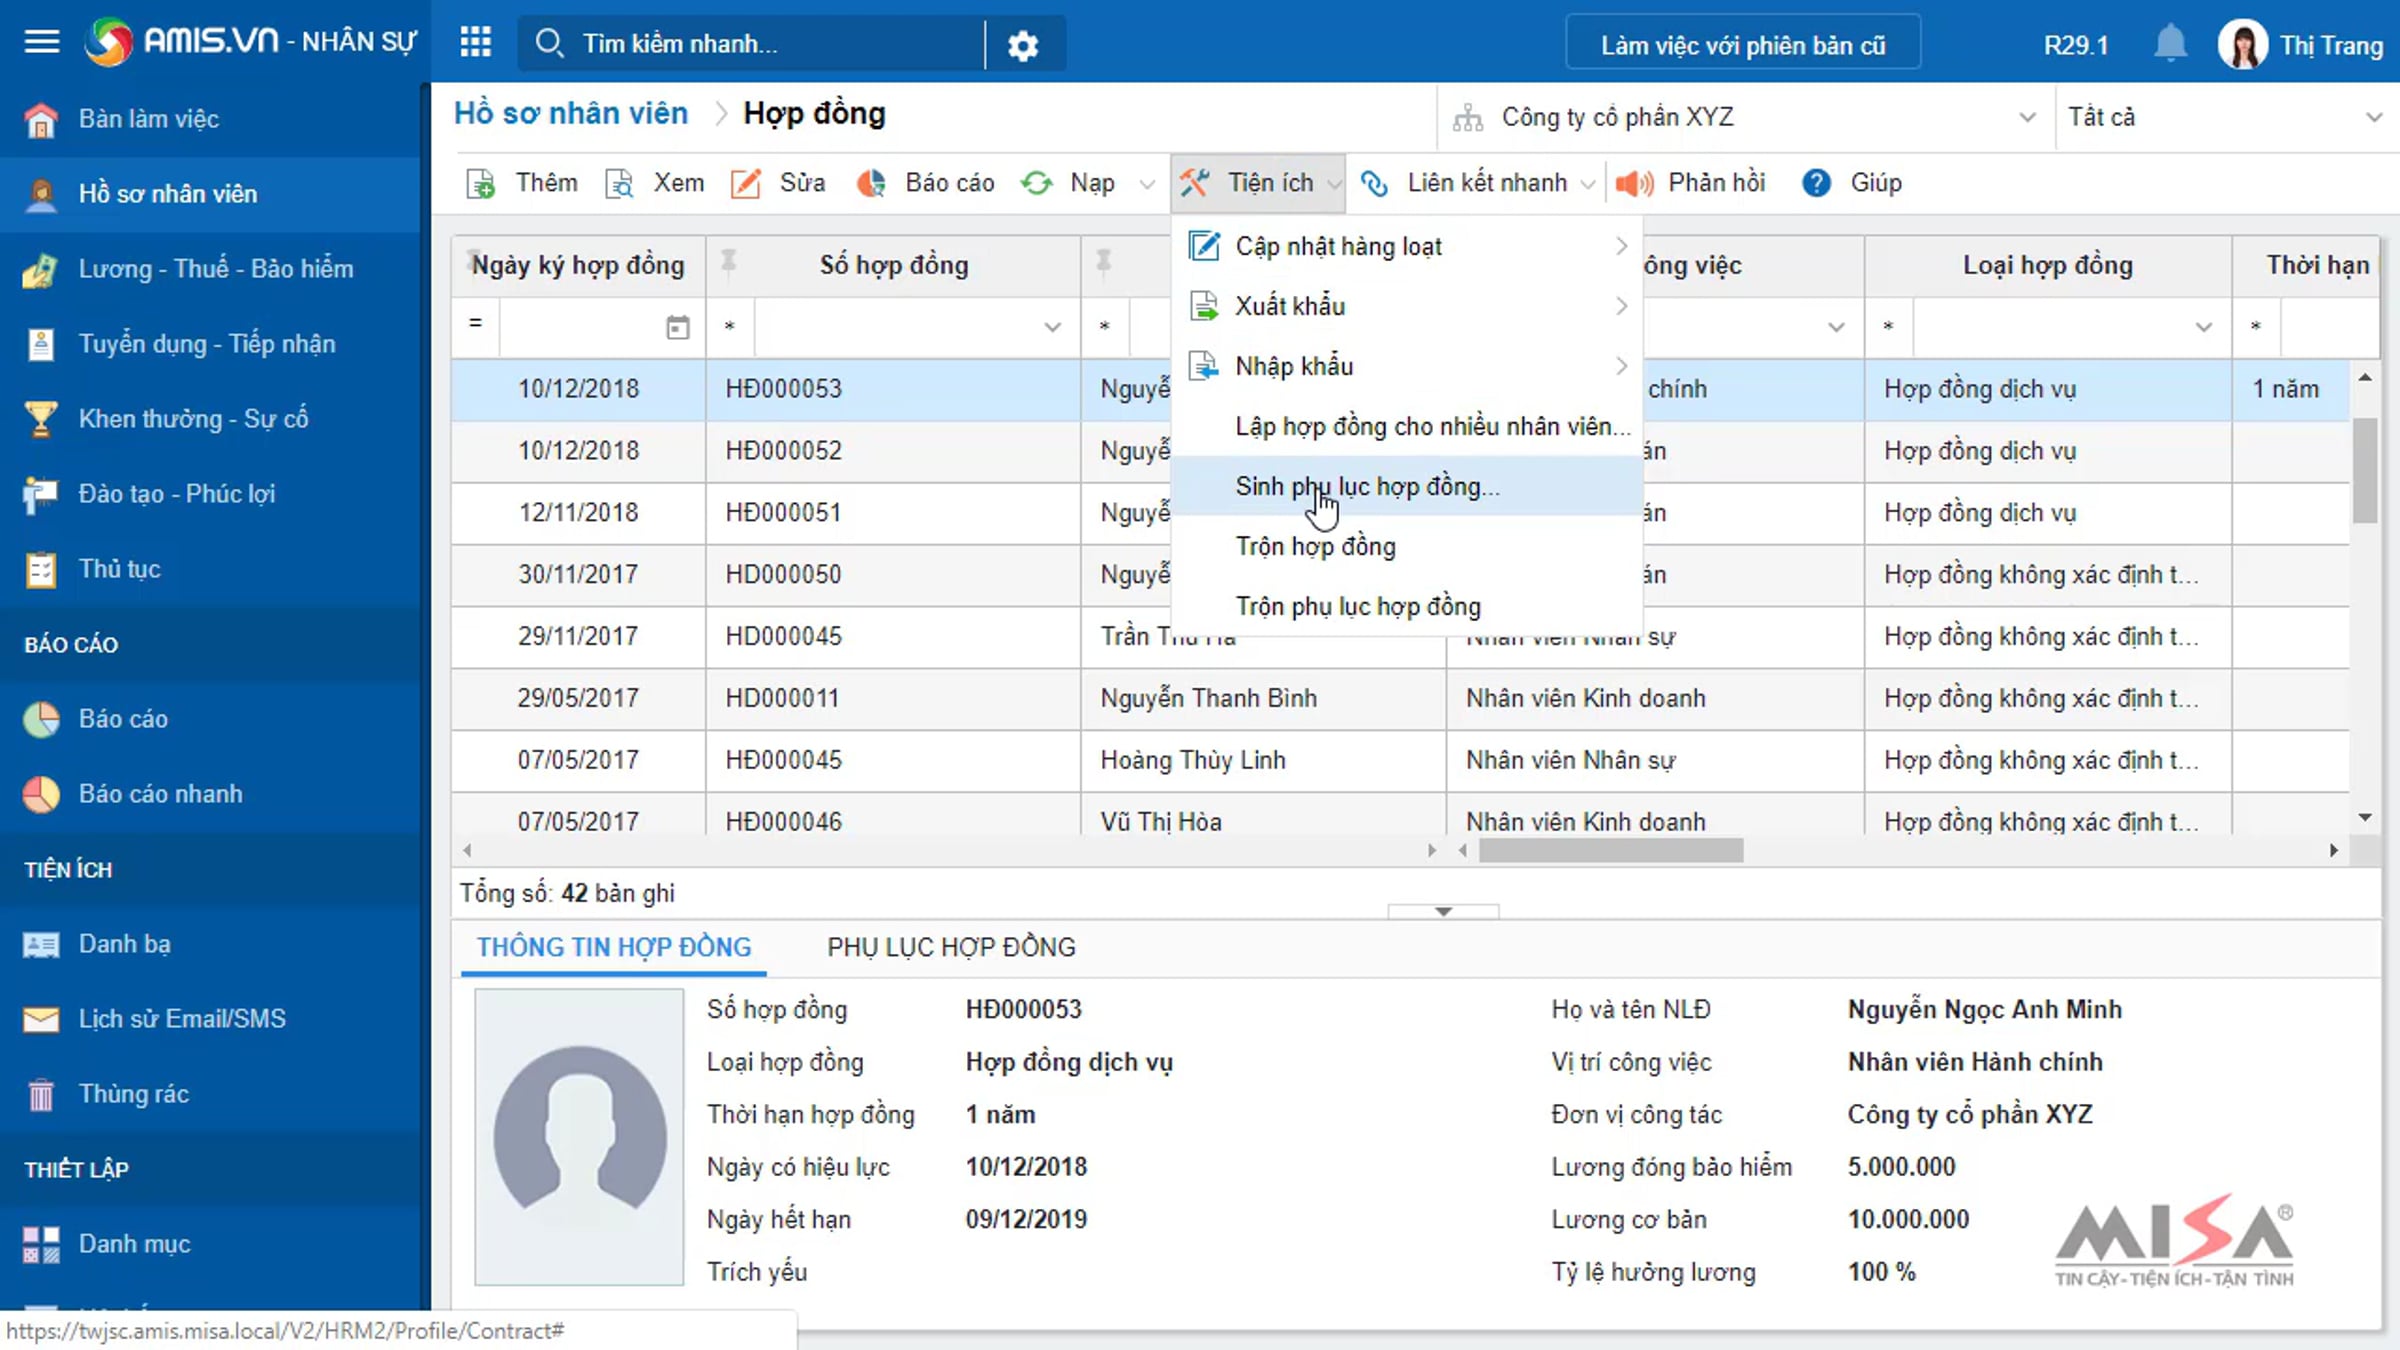Select row HĐ000051
2400x1350 pixels.
click(x=1400, y=513)
